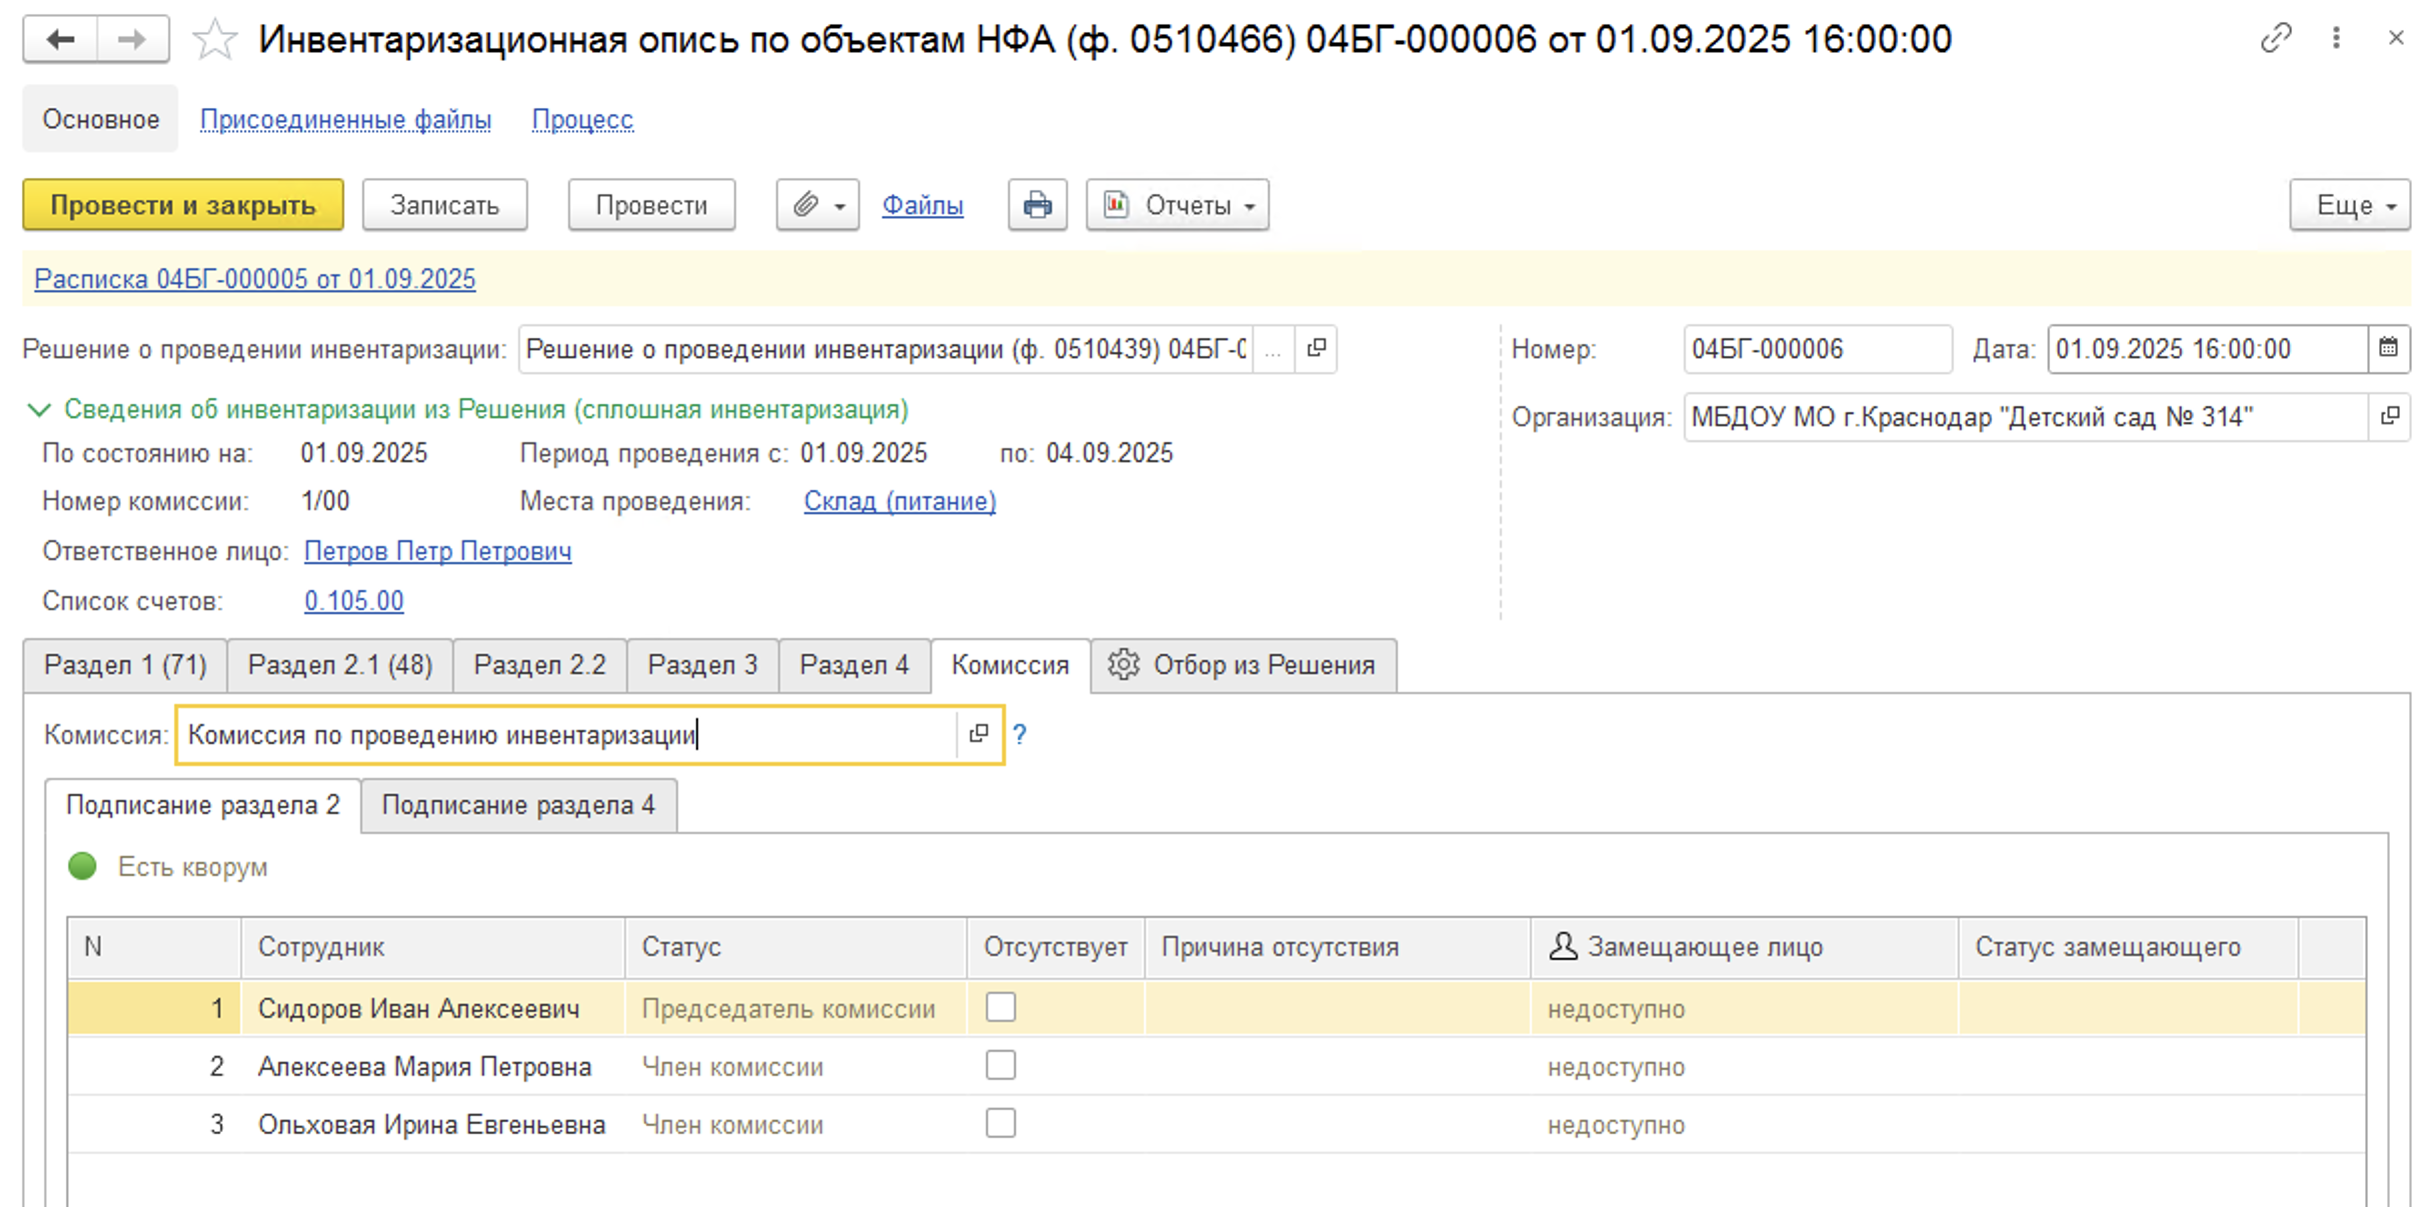Click the forward navigation arrow
Viewport: 2414px width, 1207px height.
click(x=132, y=40)
